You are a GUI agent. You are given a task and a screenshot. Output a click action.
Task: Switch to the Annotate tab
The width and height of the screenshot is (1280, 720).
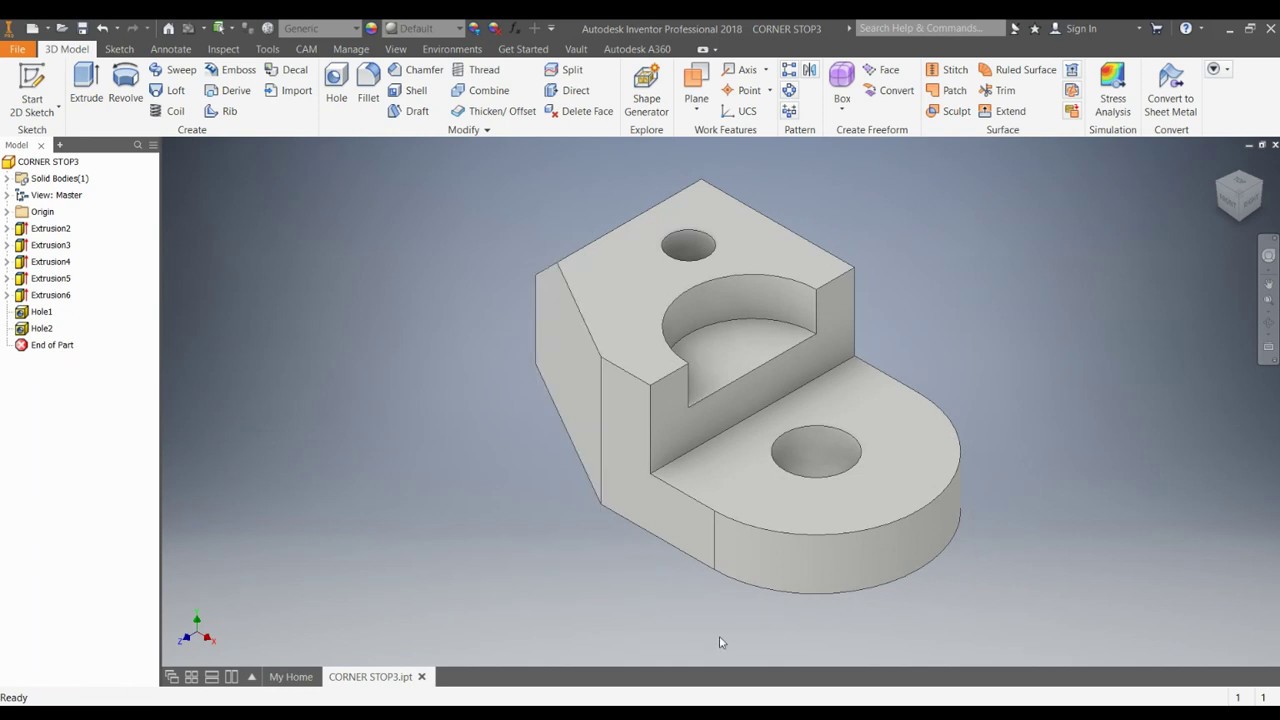(x=171, y=49)
